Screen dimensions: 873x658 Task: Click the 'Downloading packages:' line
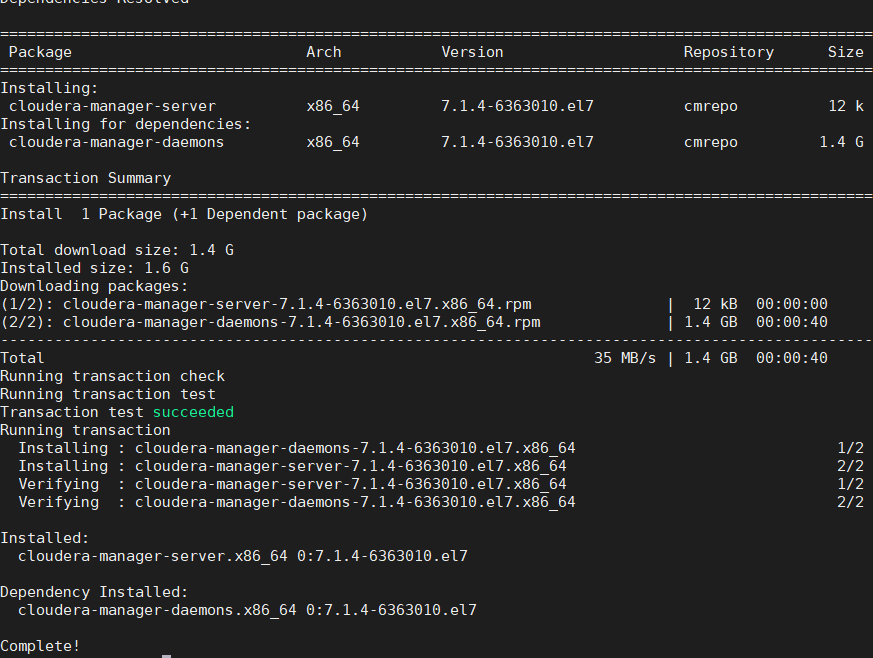point(94,286)
